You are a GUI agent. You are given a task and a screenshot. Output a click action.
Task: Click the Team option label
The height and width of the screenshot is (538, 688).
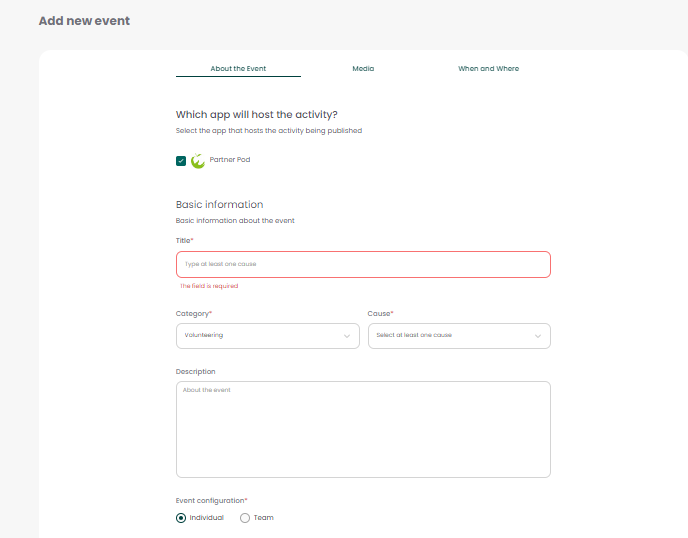263,518
